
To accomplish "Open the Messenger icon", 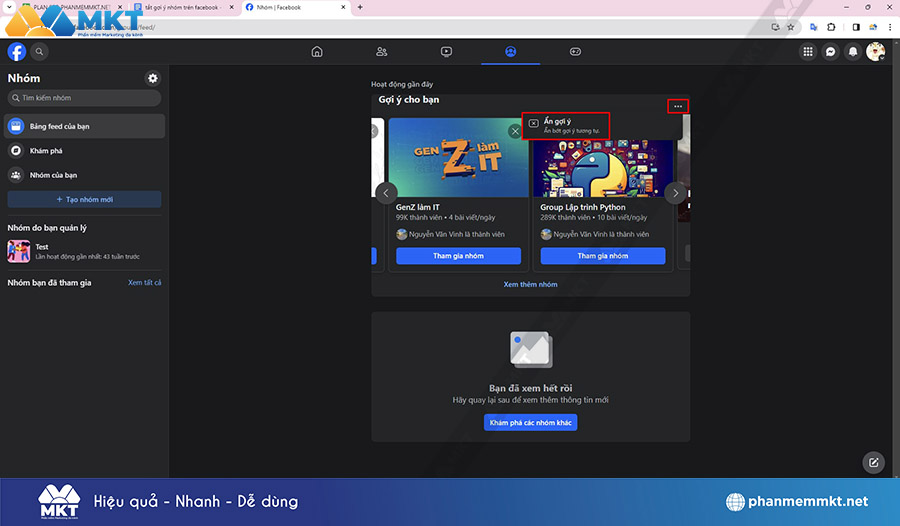I will pos(830,52).
